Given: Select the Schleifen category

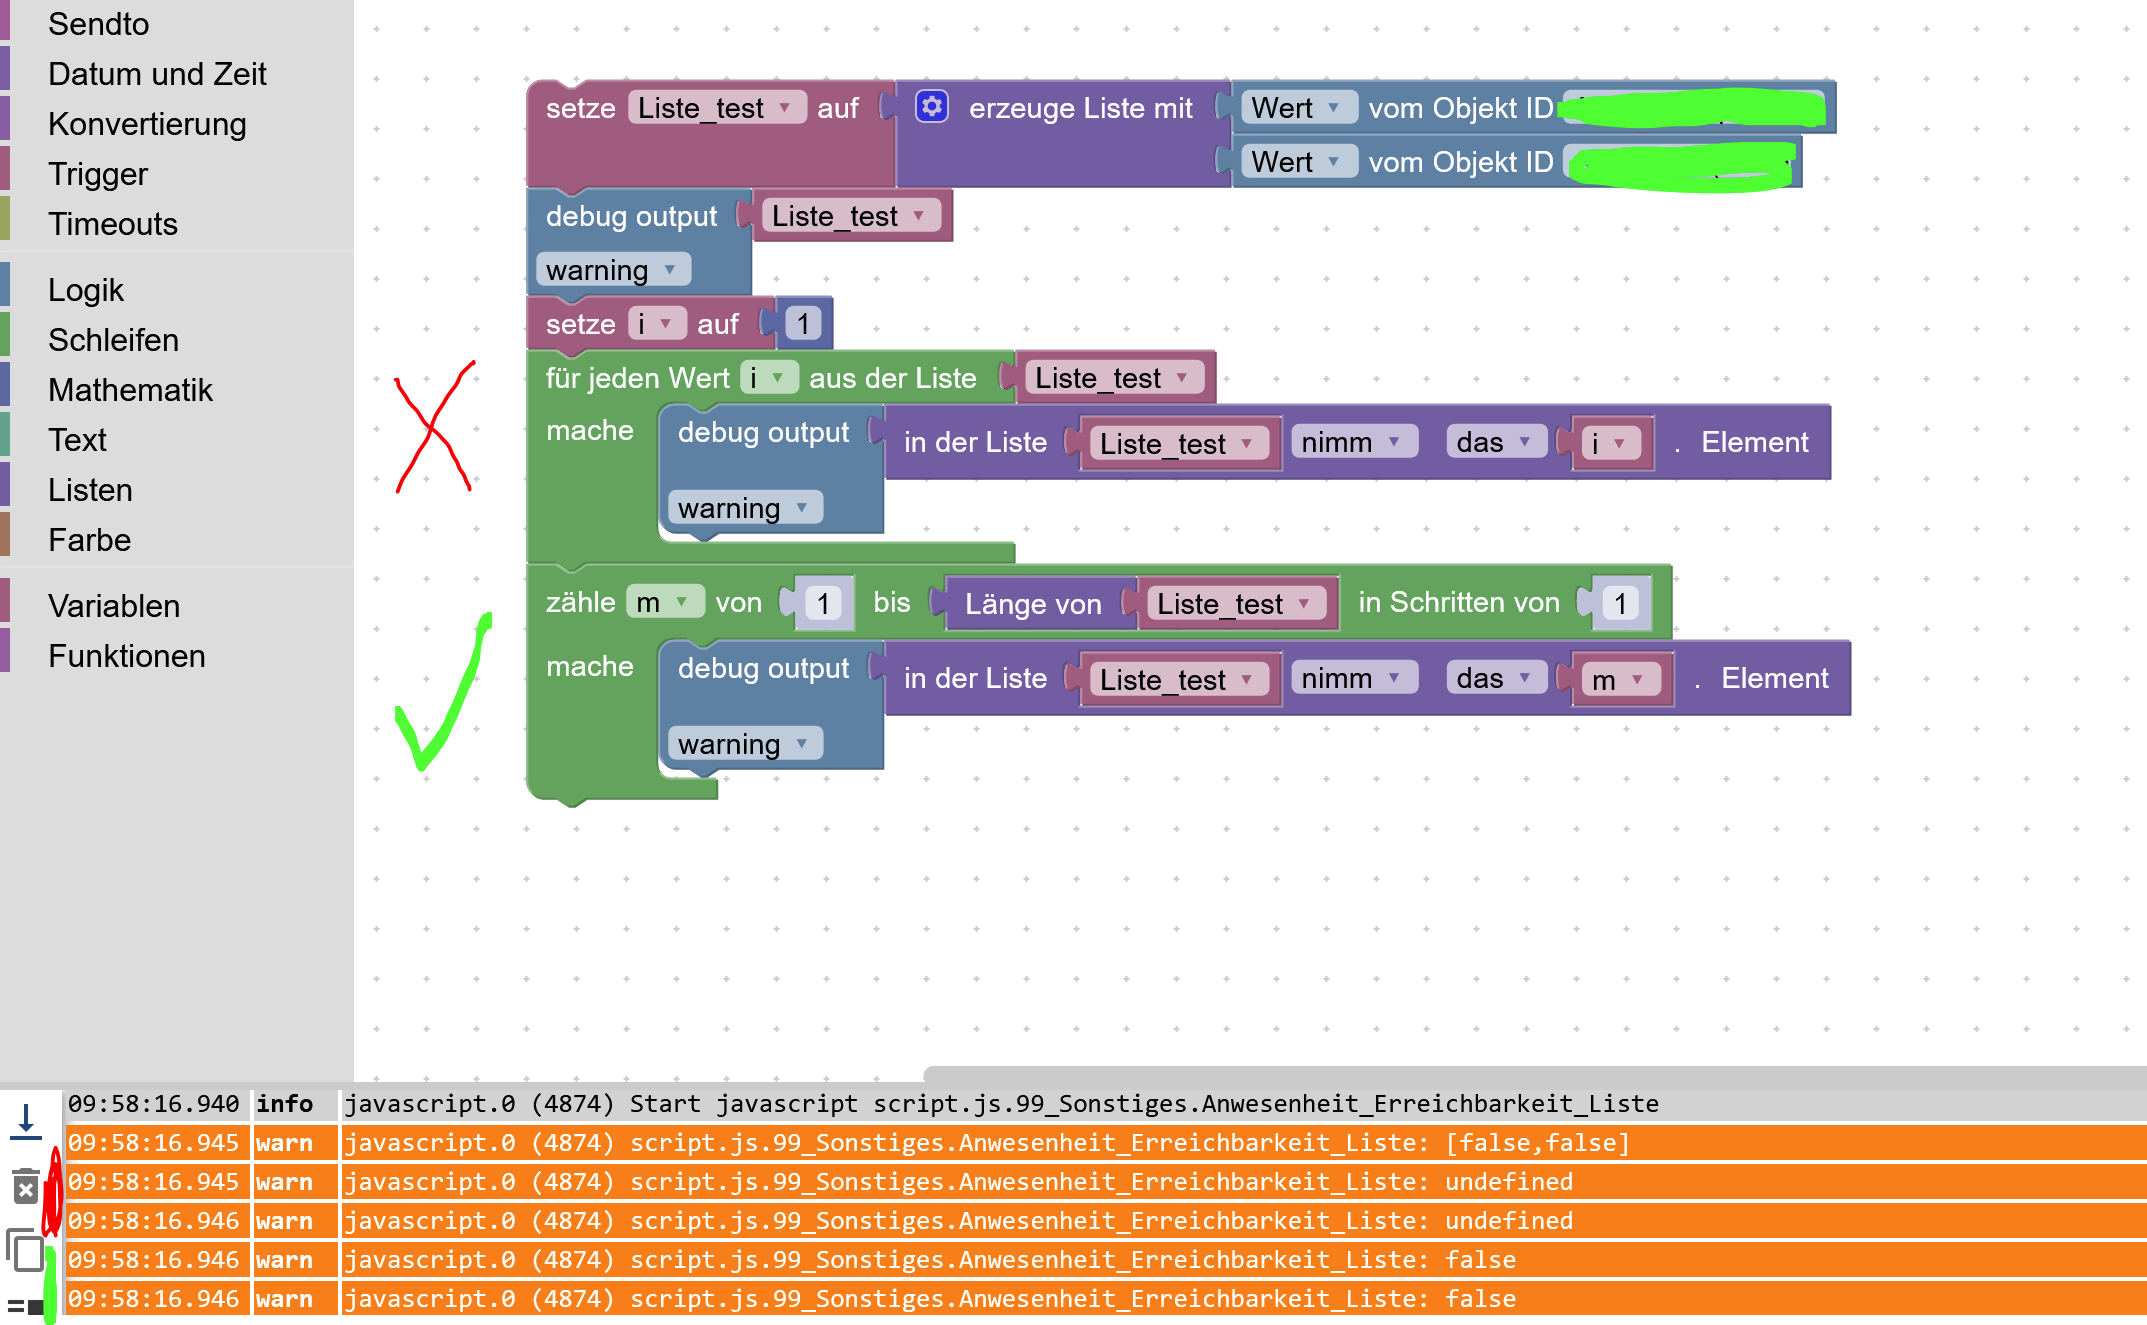Looking at the screenshot, I should tap(113, 340).
